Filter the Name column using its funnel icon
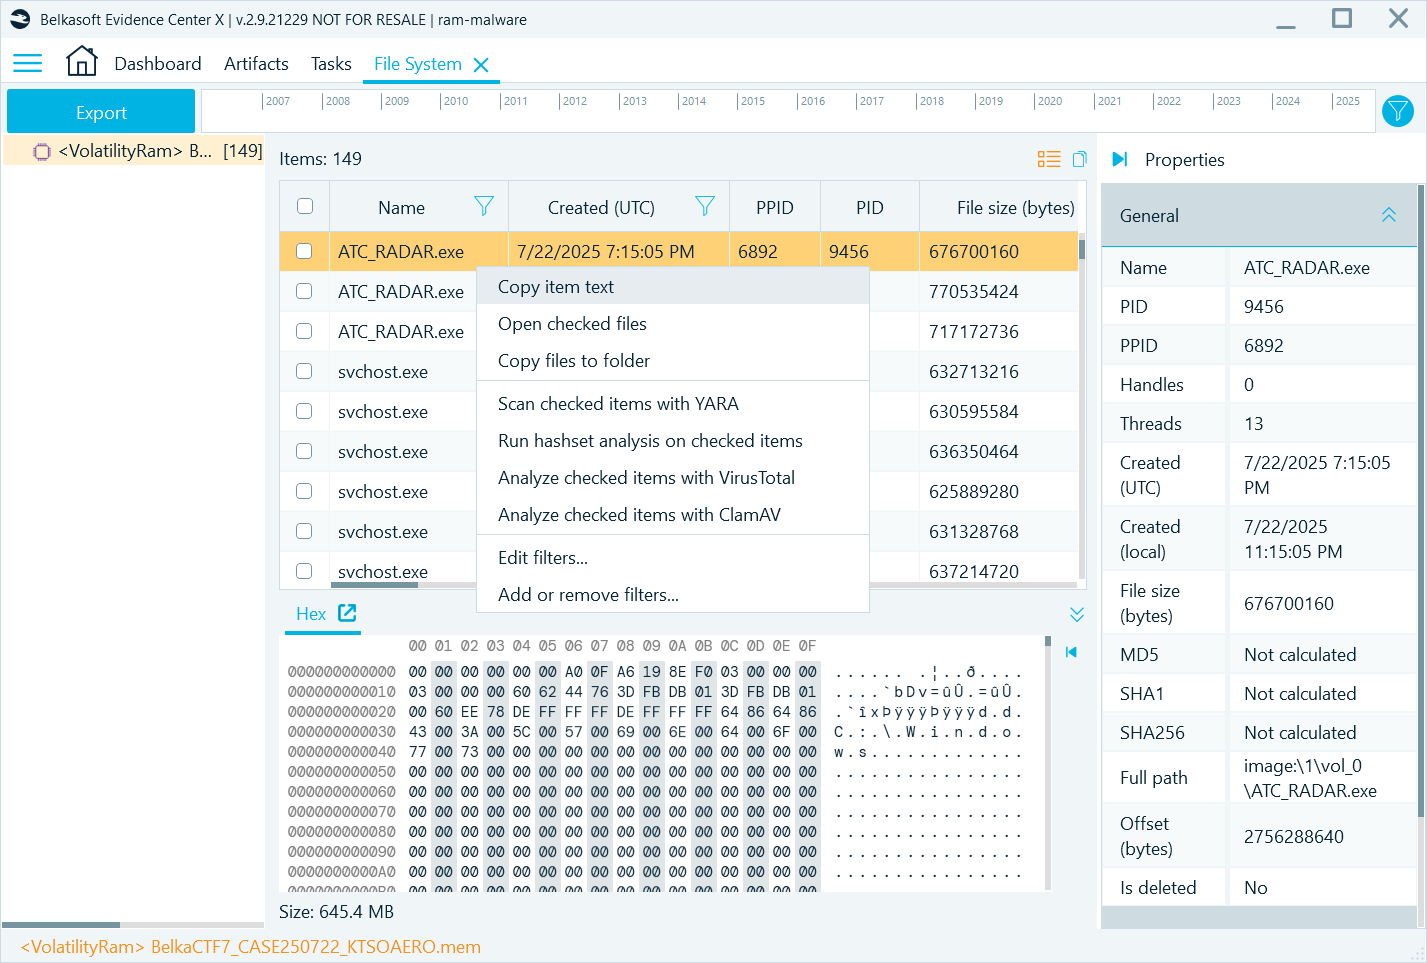The height and width of the screenshot is (963, 1427). coord(483,206)
